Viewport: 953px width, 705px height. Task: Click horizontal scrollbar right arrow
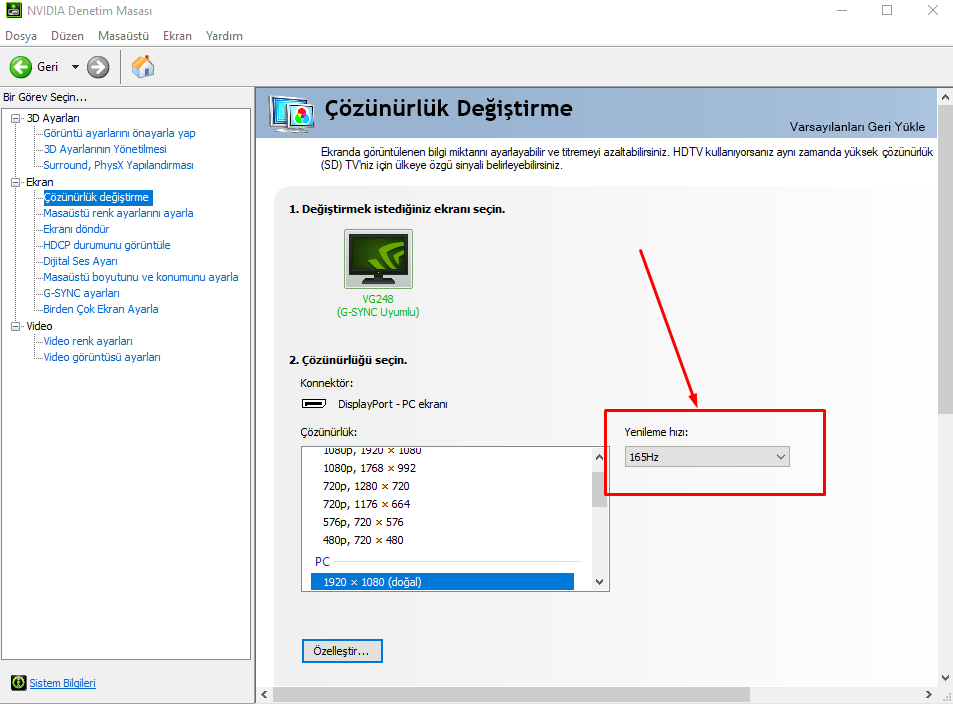(929, 694)
